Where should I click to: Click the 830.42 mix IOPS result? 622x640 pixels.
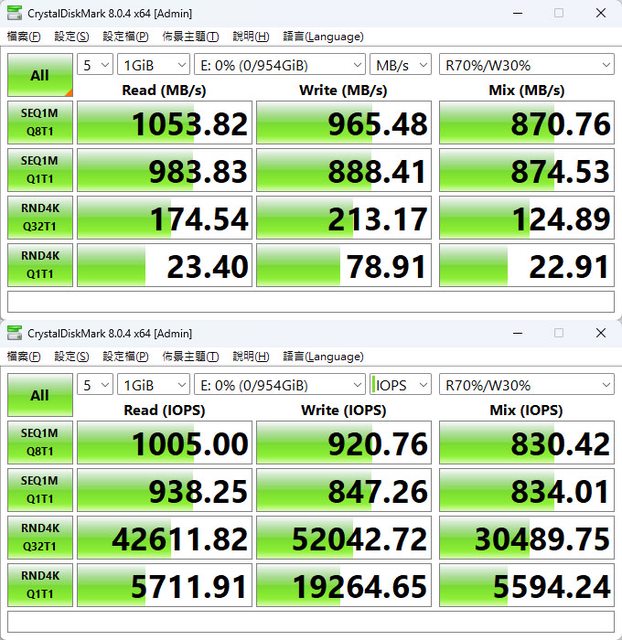point(526,443)
